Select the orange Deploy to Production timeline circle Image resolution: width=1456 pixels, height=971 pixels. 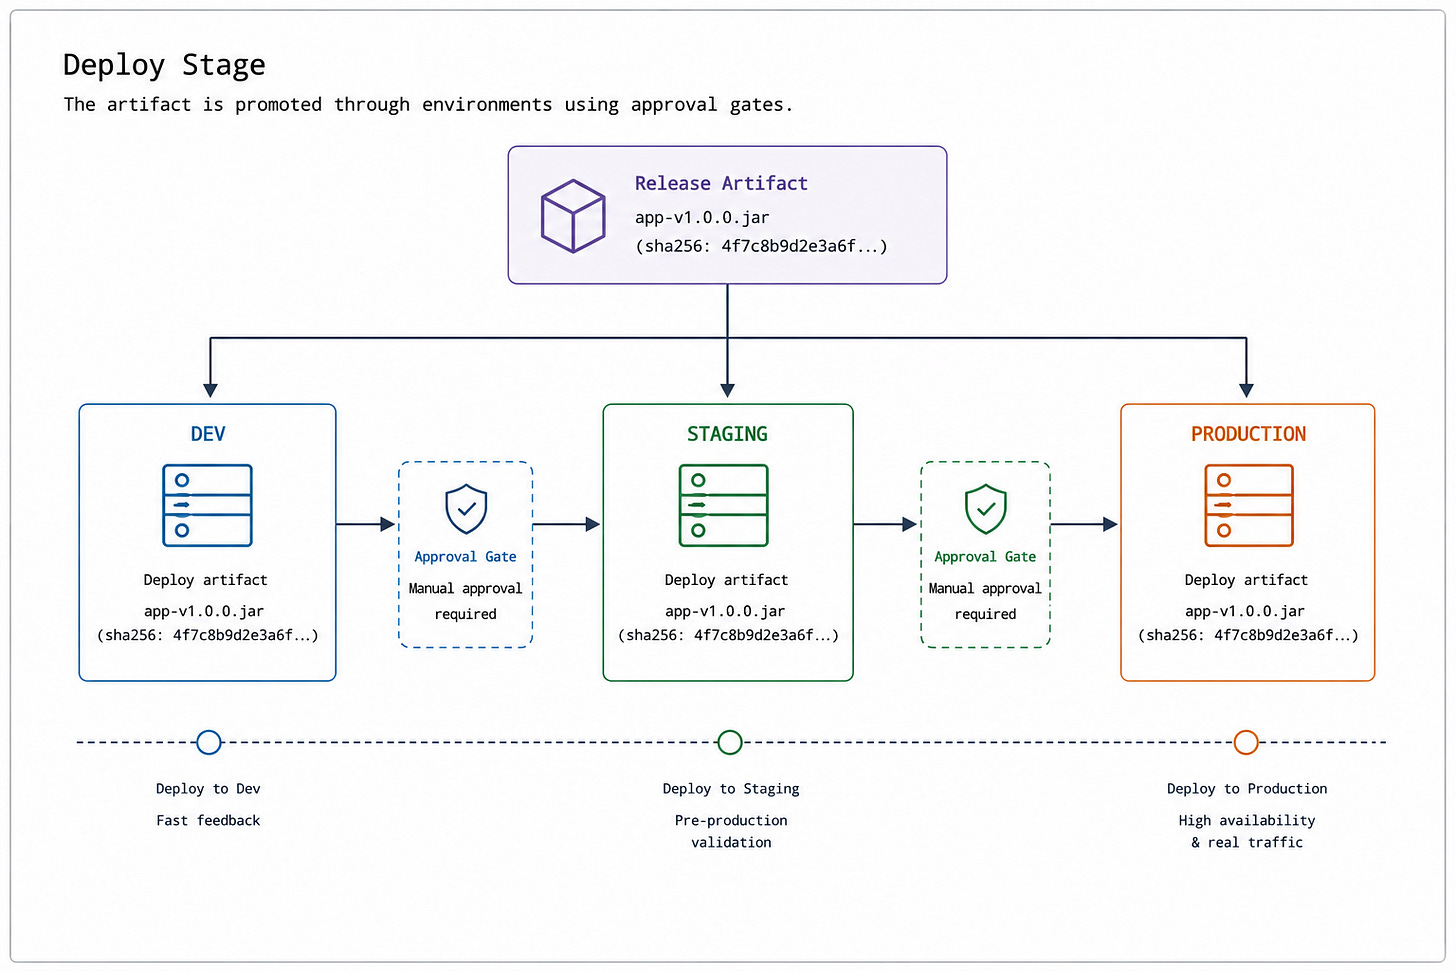point(1246,742)
